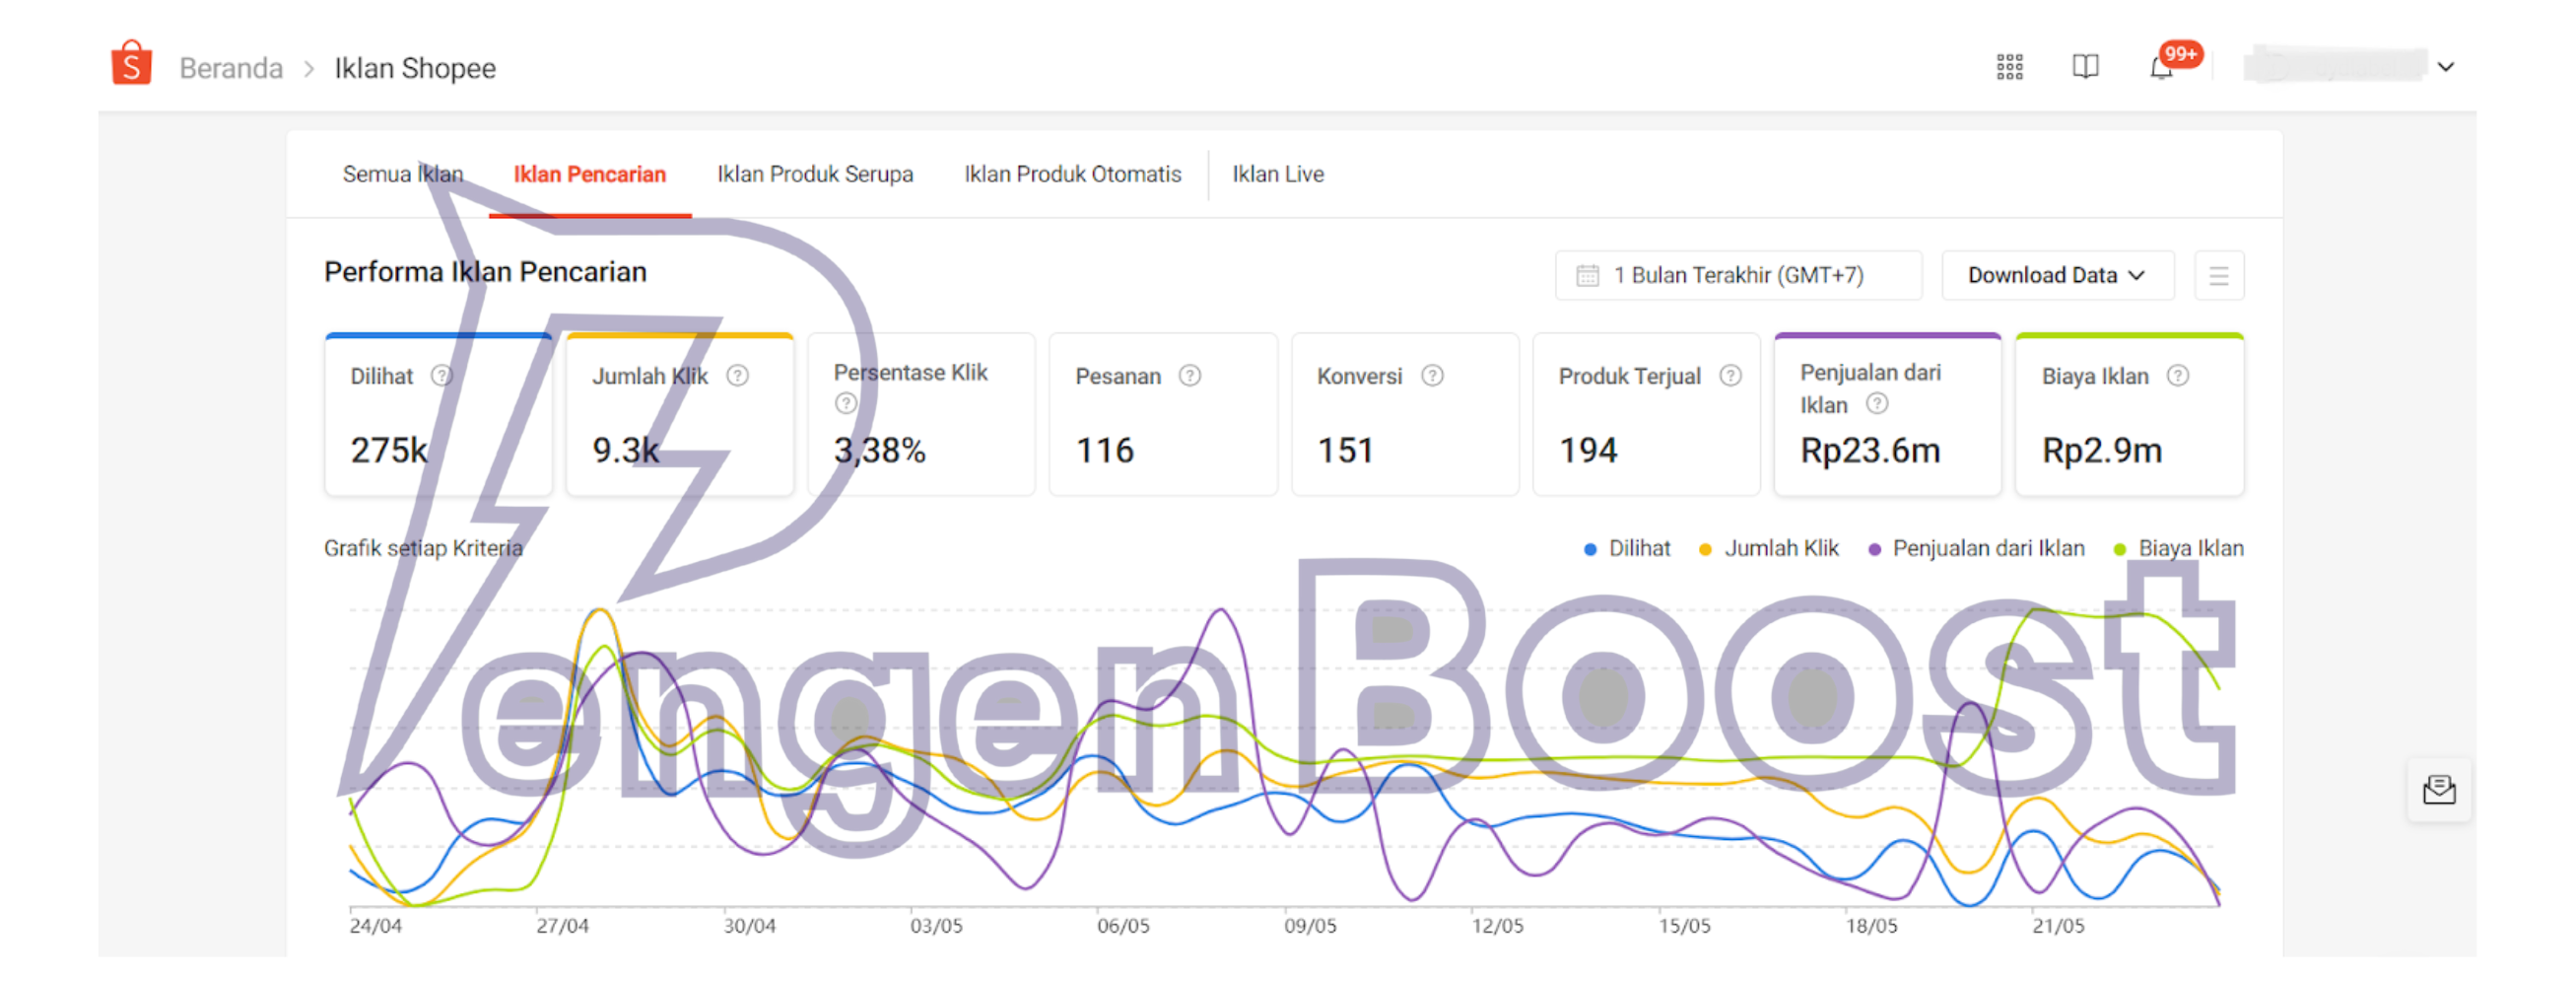The image size is (2576, 982).
Task: Toggle the Dilihat metric card
Action: (x=438, y=415)
